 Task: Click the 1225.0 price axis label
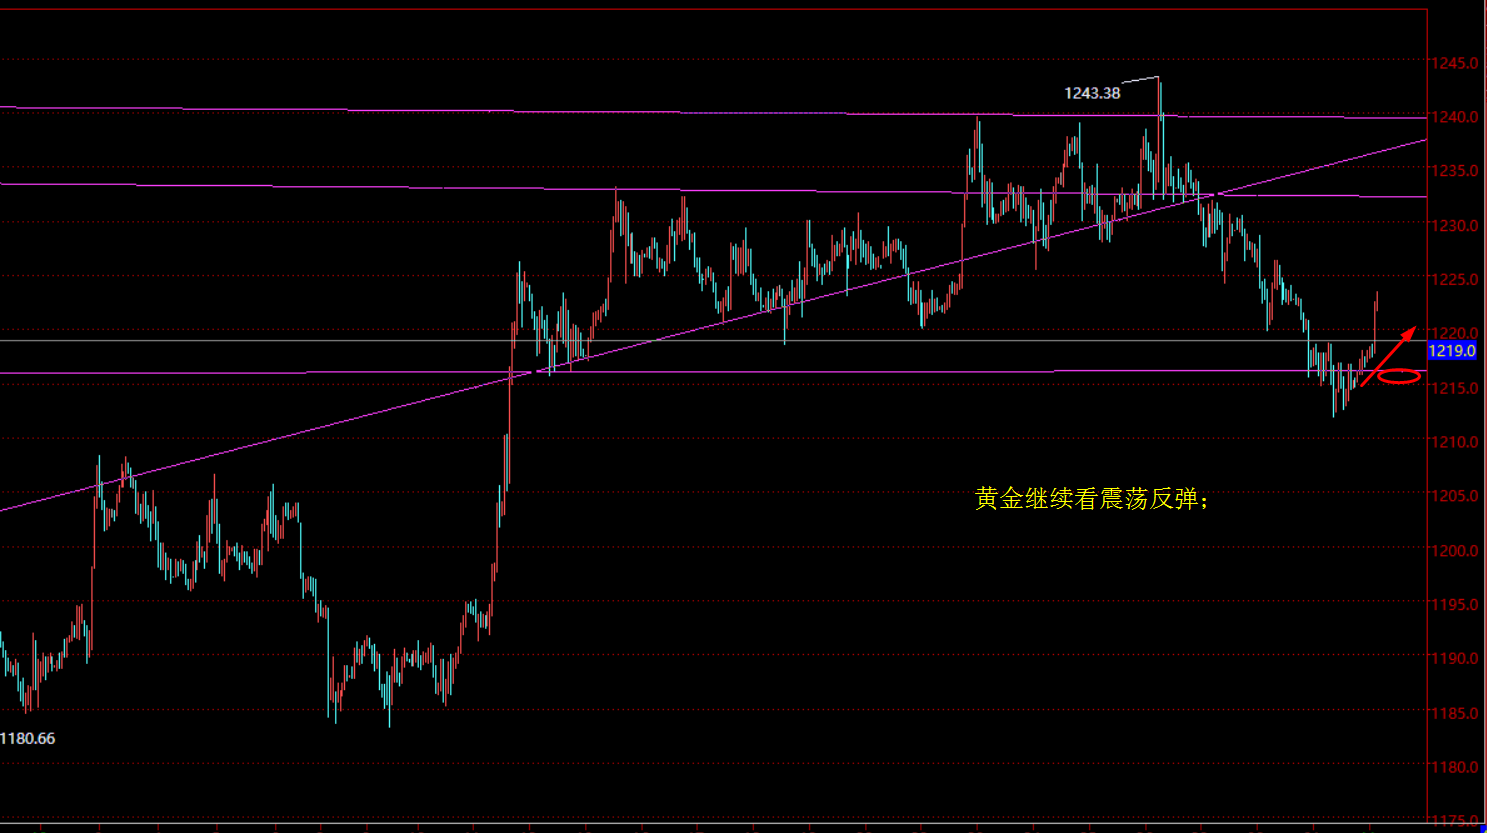pyautogui.click(x=1454, y=280)
